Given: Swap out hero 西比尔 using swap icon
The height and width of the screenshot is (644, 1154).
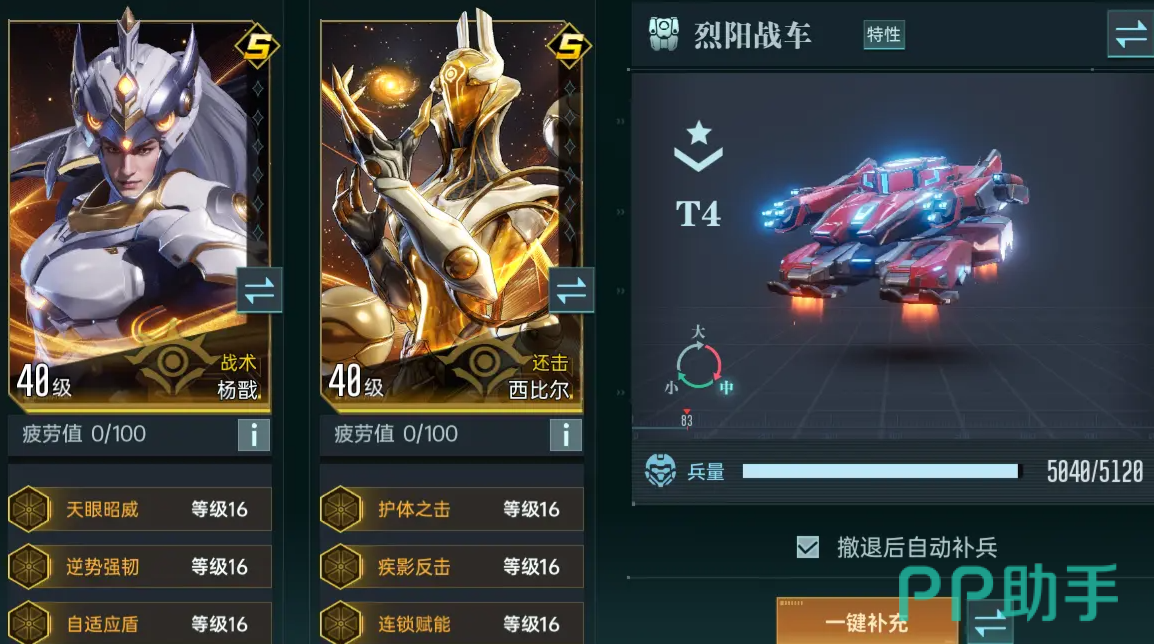Looking at the screenshot, I should click(x=571, y=290).
